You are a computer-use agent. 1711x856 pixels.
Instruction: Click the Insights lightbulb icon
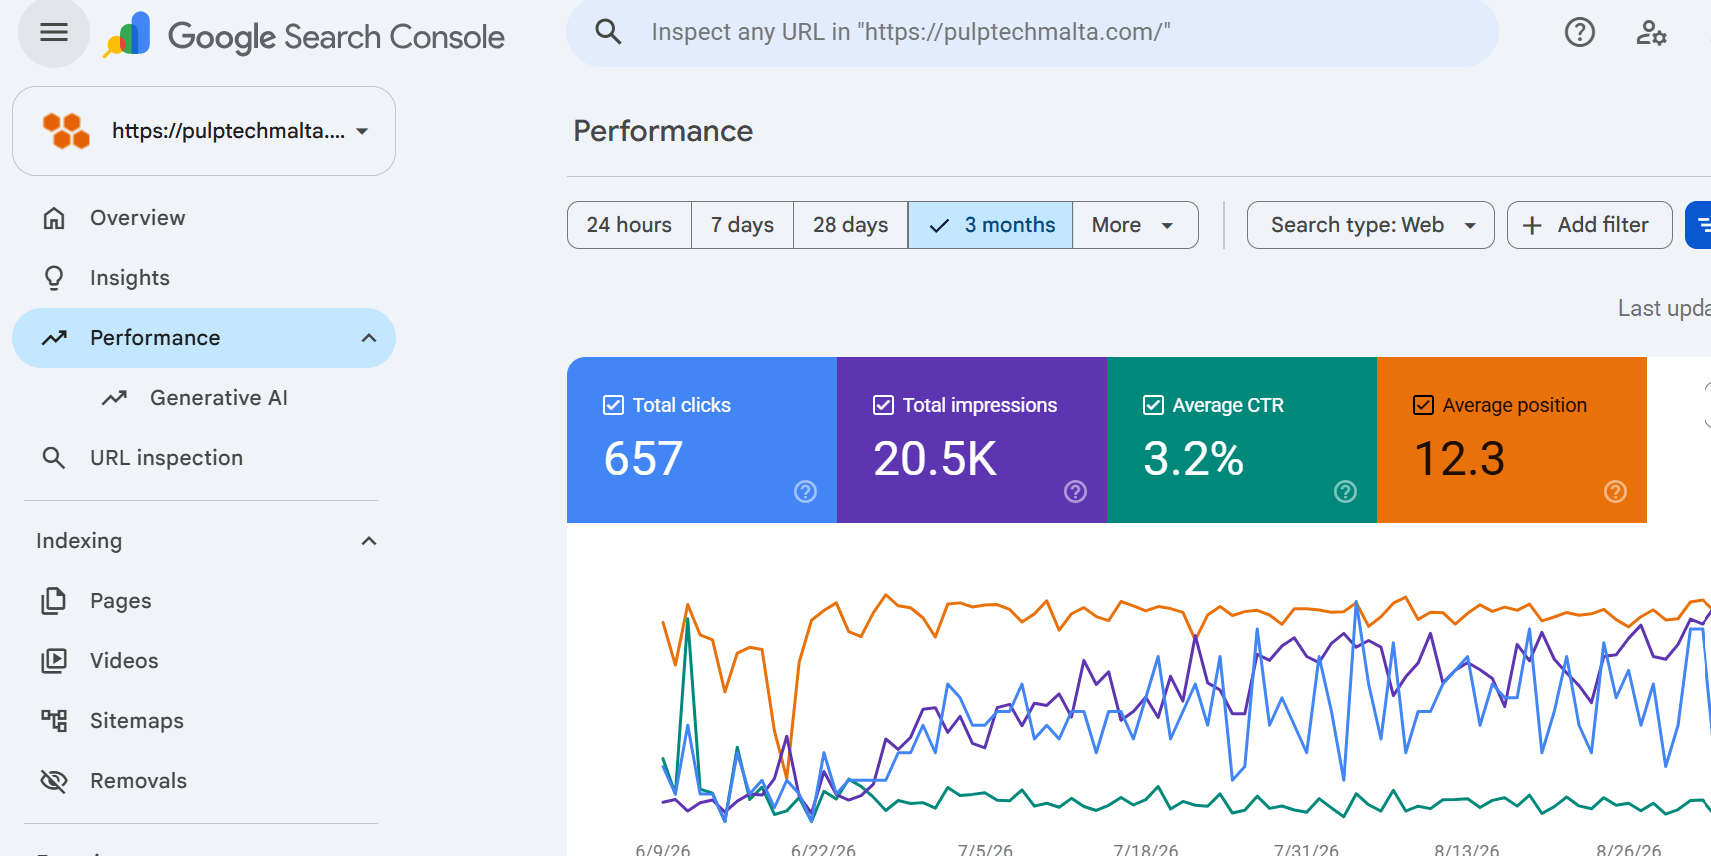(54, 278)
